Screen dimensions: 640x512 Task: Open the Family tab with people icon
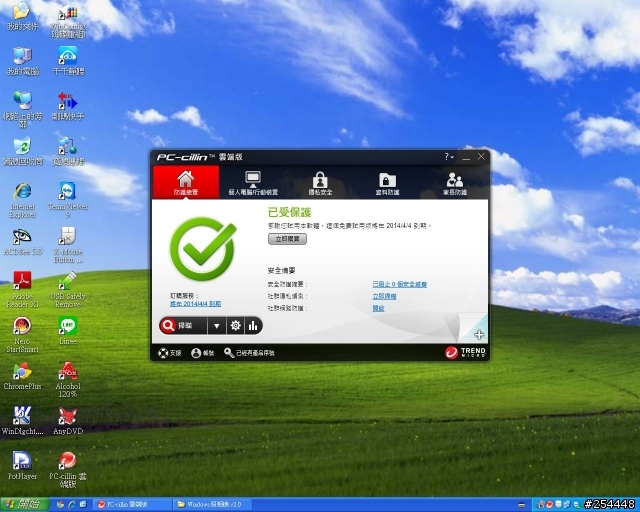(x=454, y=183)
